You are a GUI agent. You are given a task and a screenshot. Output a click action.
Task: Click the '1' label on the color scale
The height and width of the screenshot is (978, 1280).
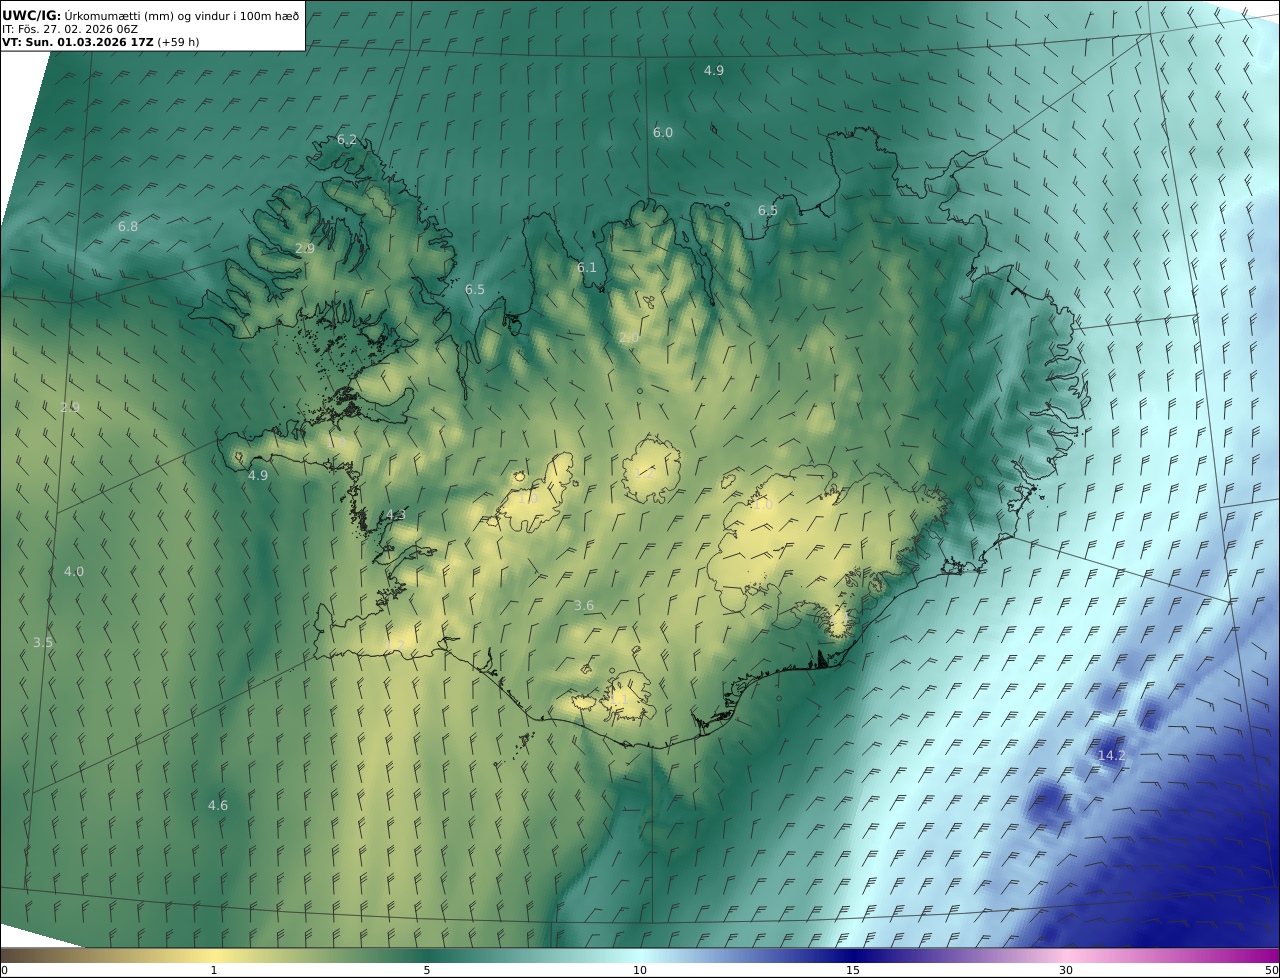[x=214, y=970]
